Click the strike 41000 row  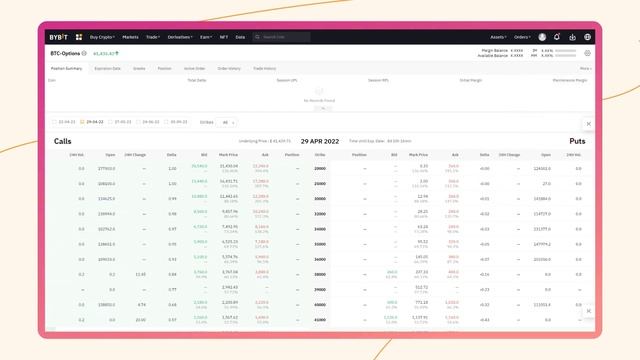click(320, 320)
